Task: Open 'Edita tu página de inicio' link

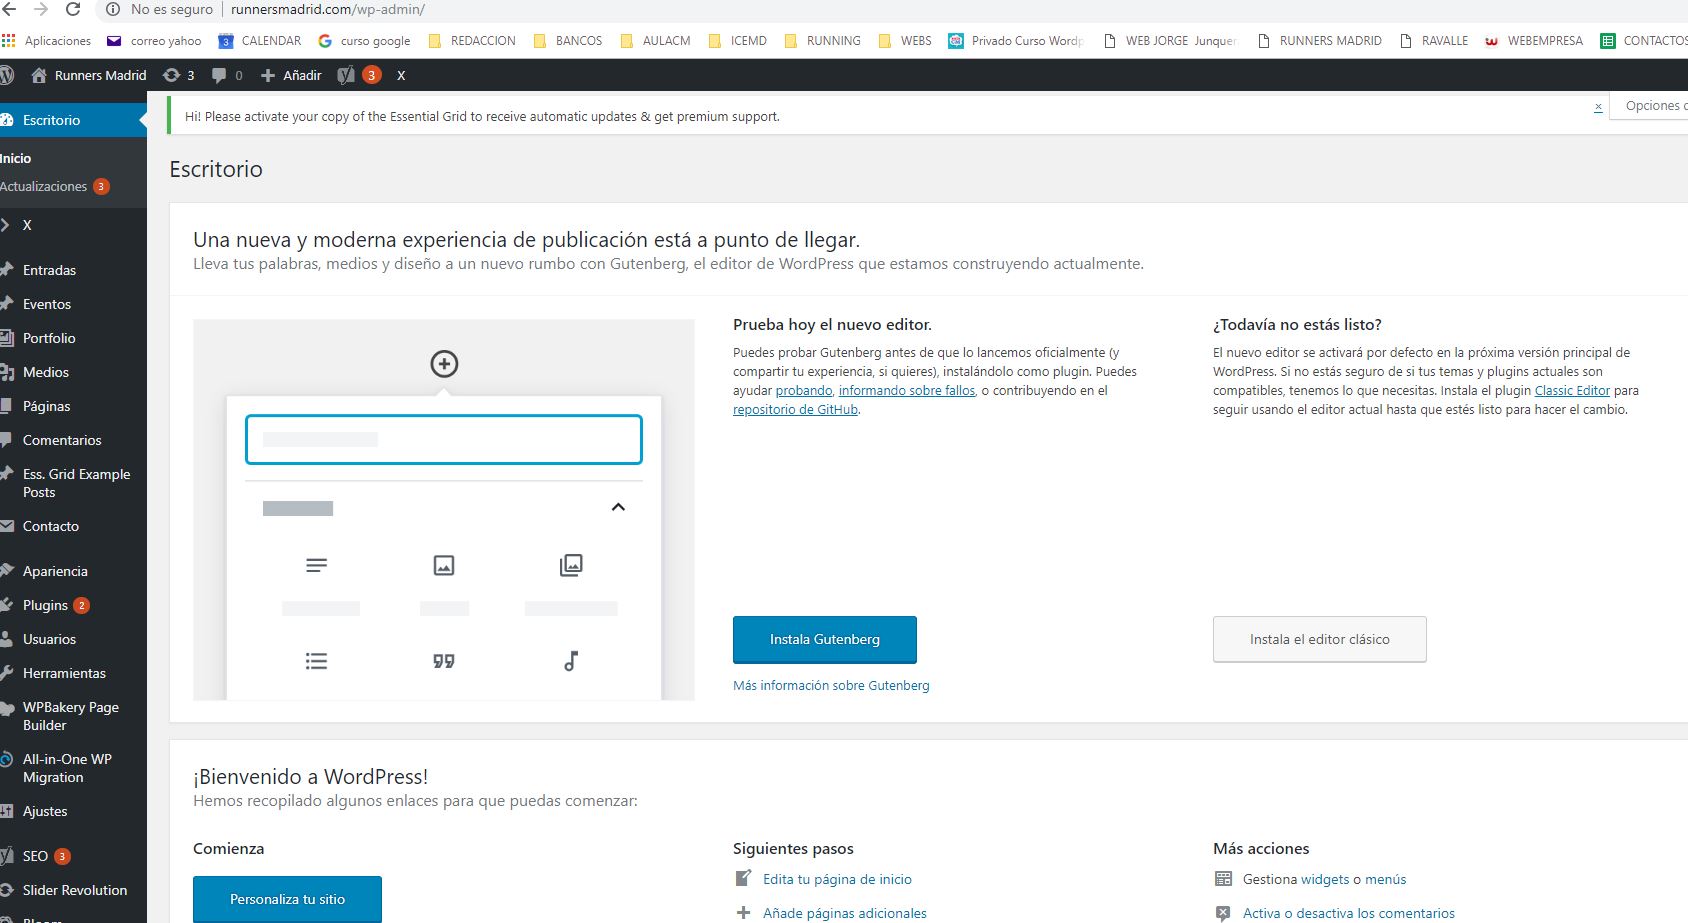Action: [837, 880]
